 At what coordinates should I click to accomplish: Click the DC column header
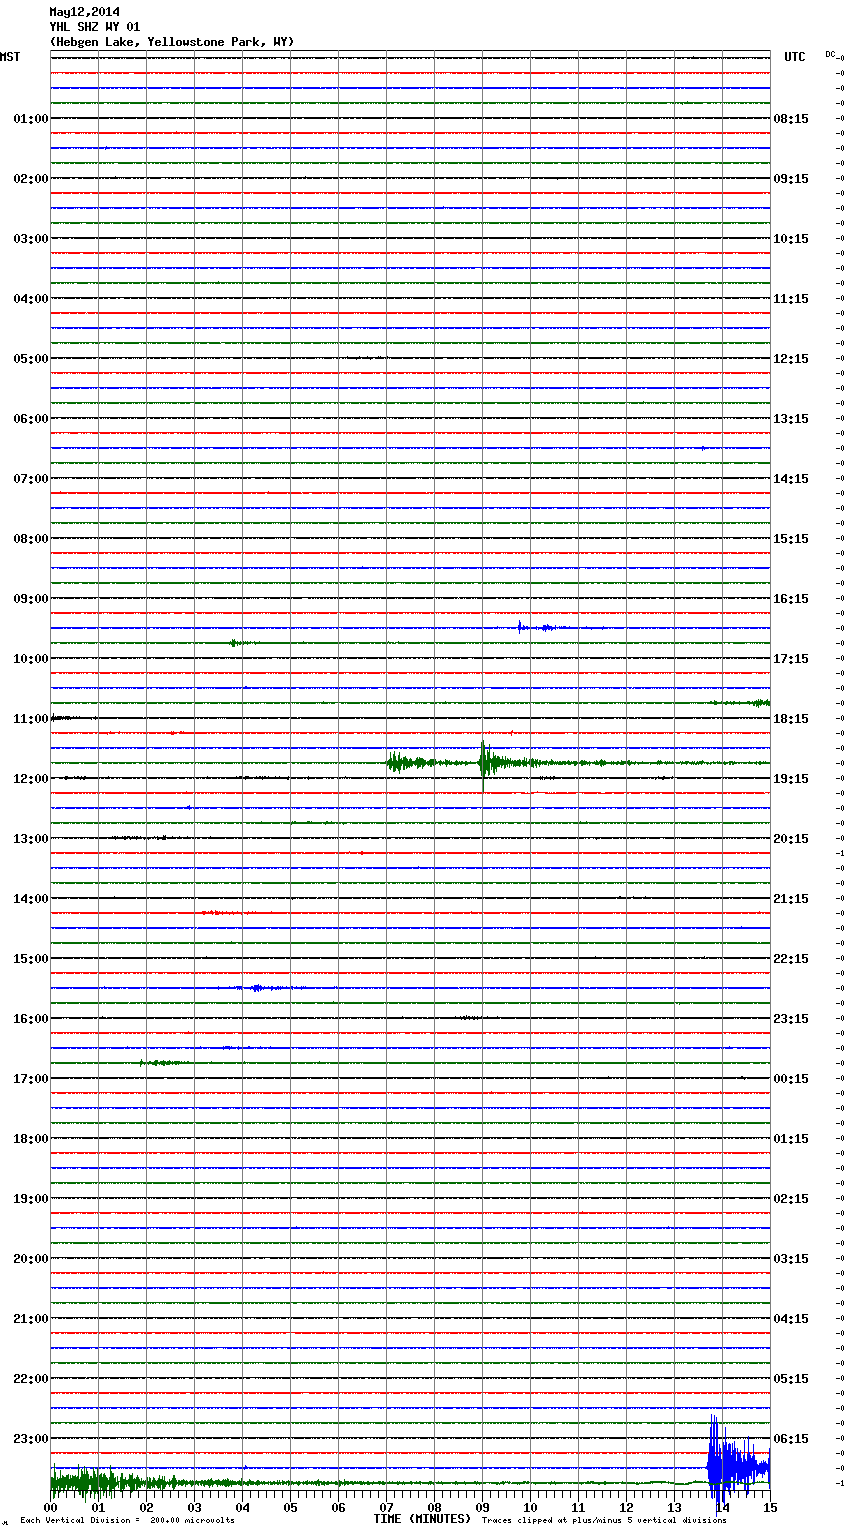point(830,54)
